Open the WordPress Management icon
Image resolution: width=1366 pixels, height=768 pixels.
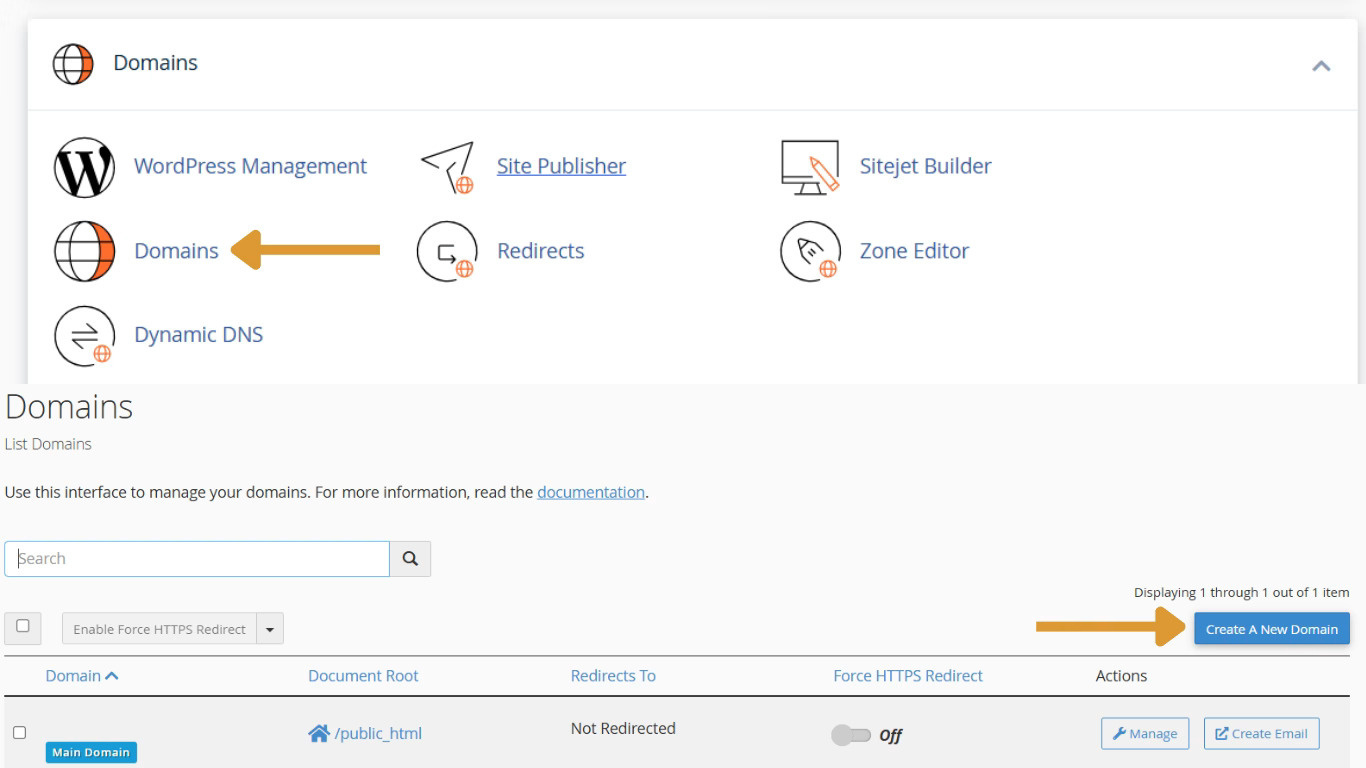point(84,167)
